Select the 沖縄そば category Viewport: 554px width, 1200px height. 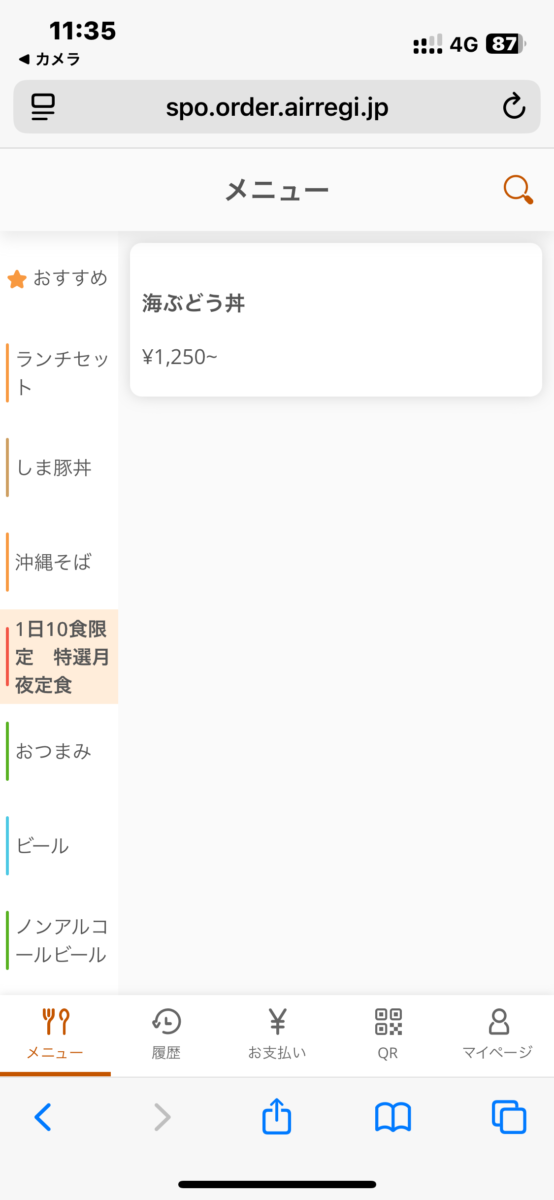pyautogui.click(x=59, y=562)
